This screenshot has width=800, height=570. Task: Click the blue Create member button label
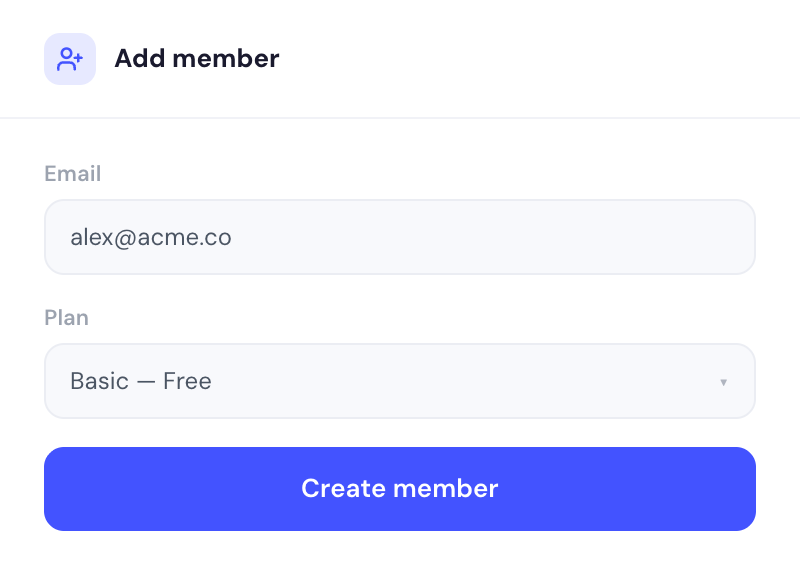[x=399, y=489]
